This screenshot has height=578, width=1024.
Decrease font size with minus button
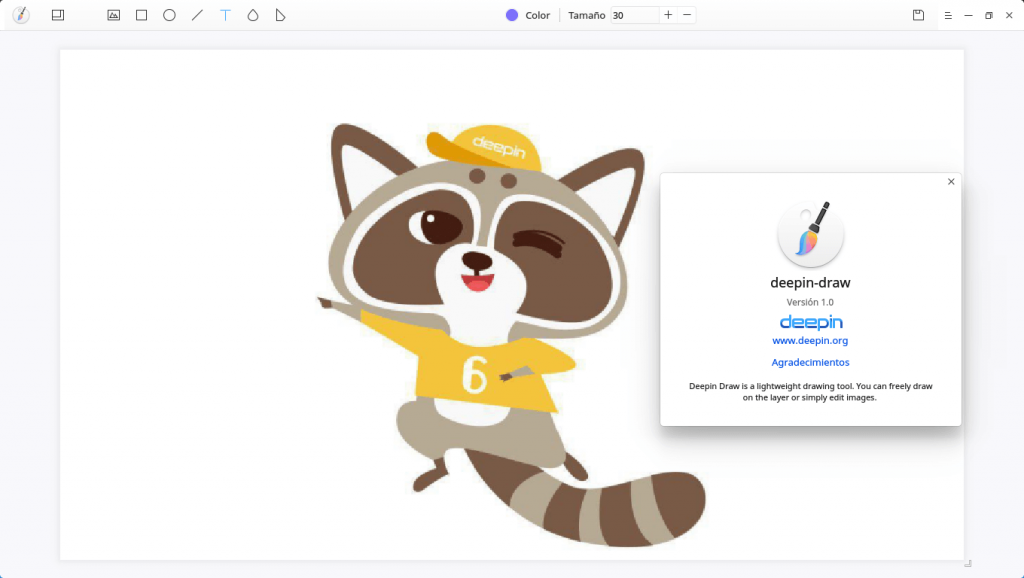(x=687, y=15)
